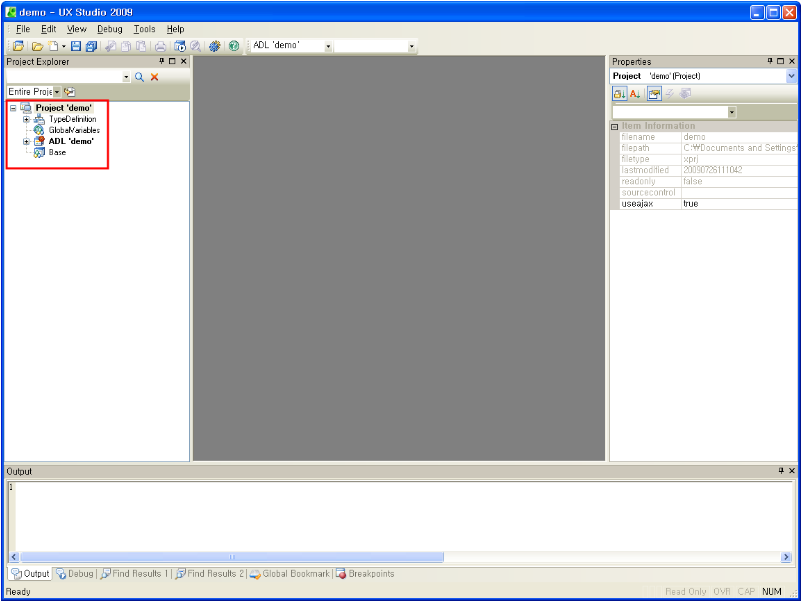Image resolution: width=802 pixels, height=602 pixels.
Task: Switch to the Find Results 1 tab
Action: tap(135, 574)
